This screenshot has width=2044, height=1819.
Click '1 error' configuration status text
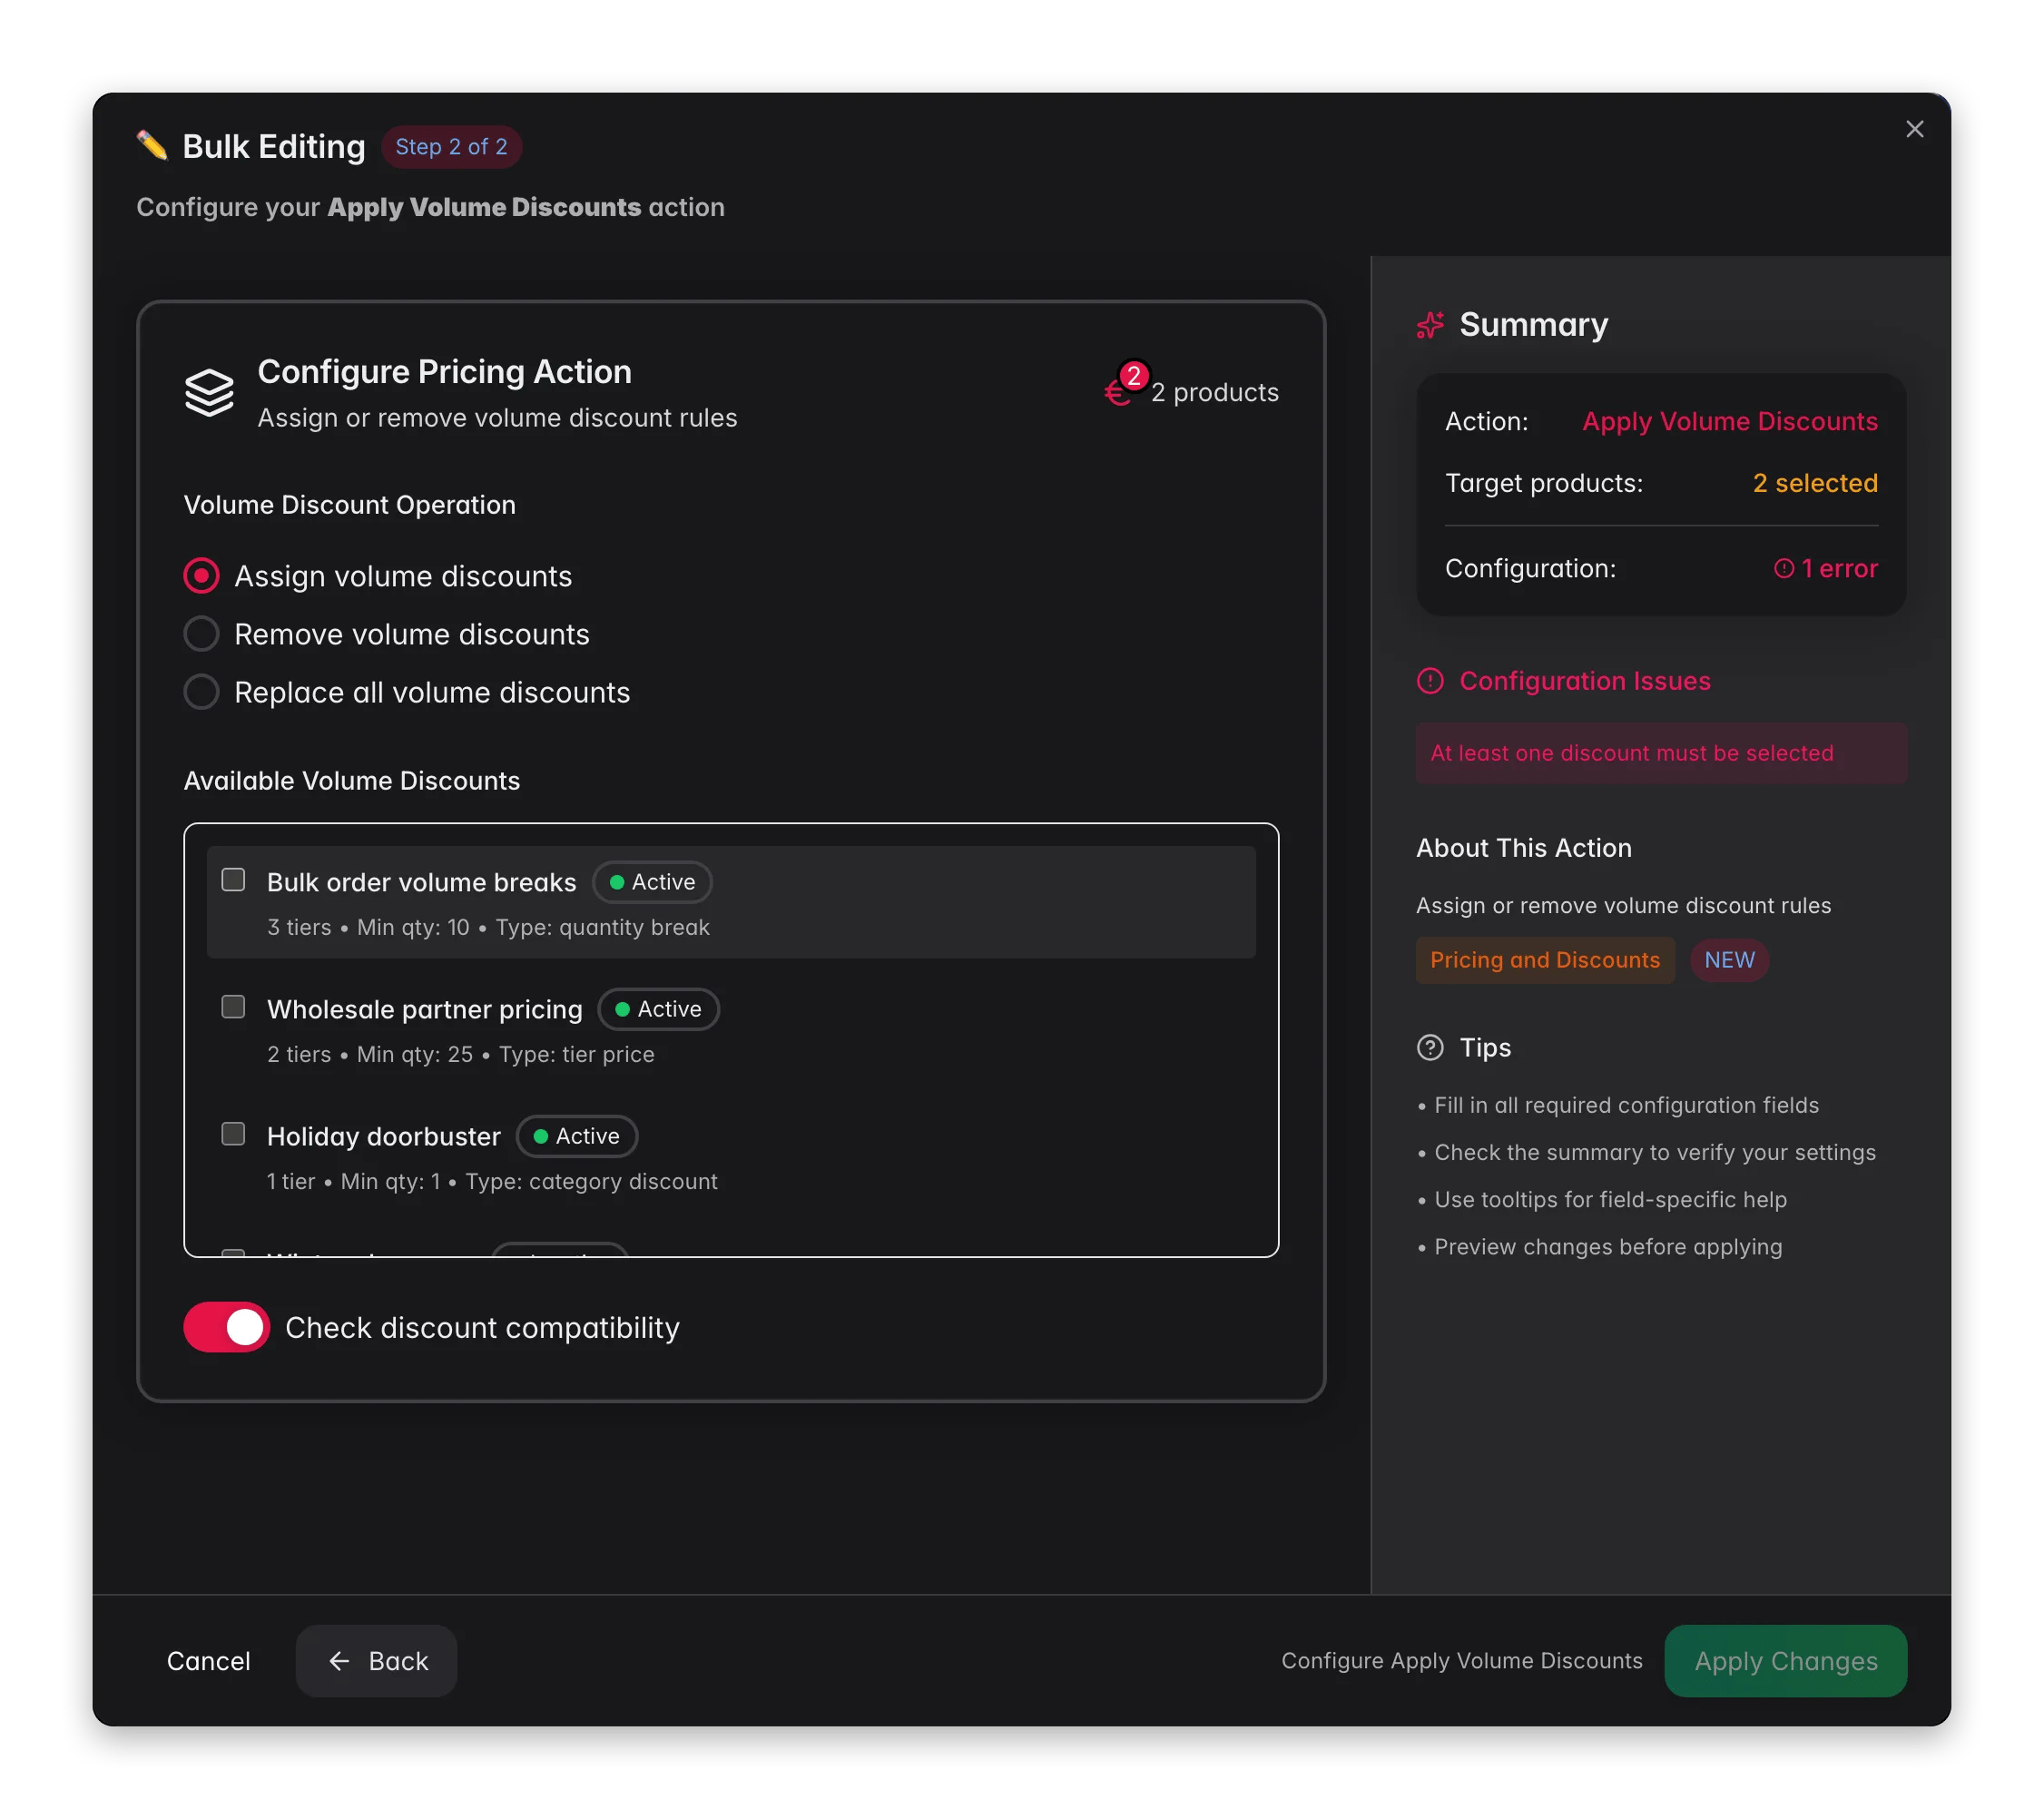[1839, 568]
